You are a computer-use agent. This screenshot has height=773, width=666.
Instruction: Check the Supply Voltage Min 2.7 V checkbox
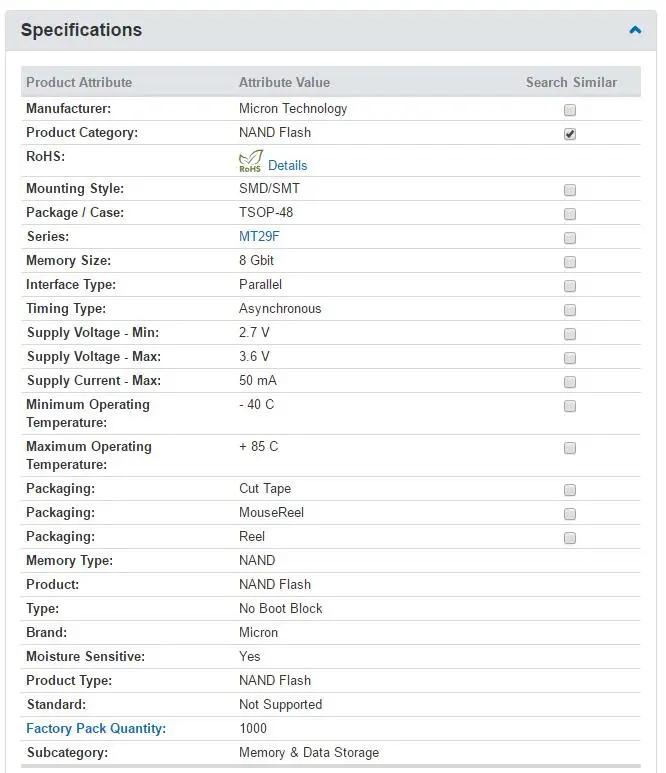[569, 334]
